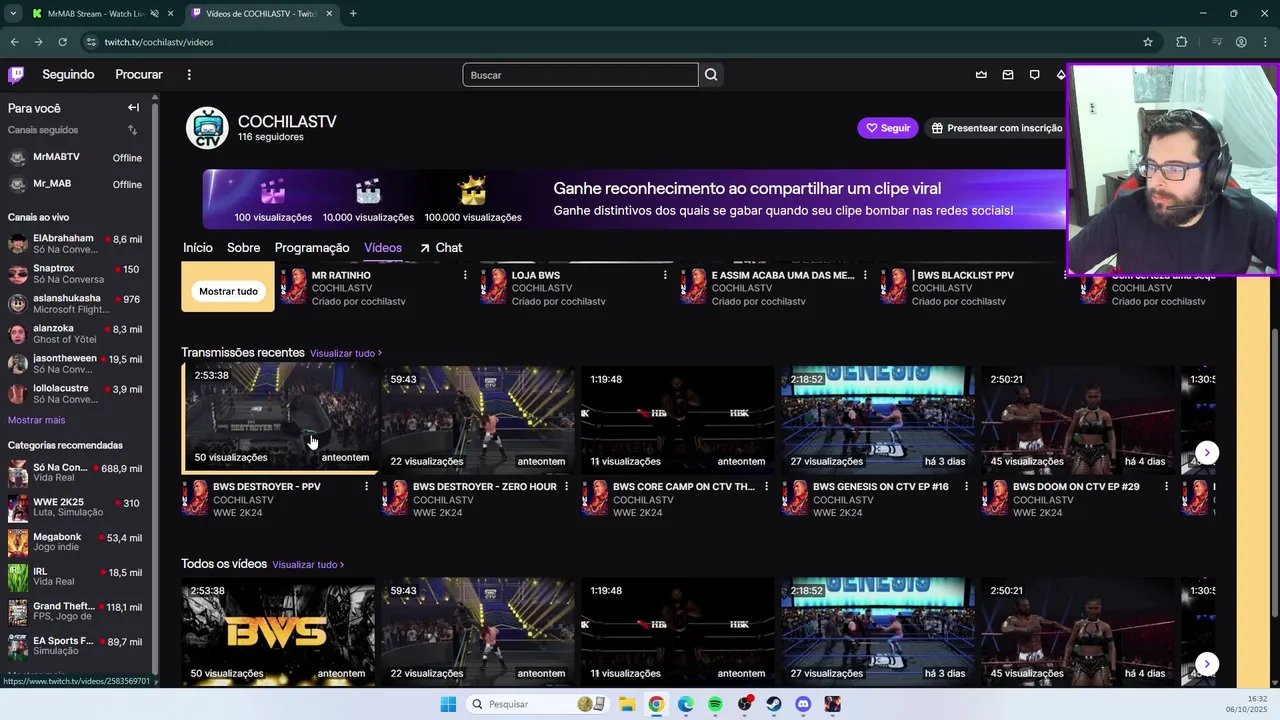Viewport: 1280px width, 720px height.
Task: Click Visualizar tudo beside Todos os vídeos
Action: [x=308, y=565]
